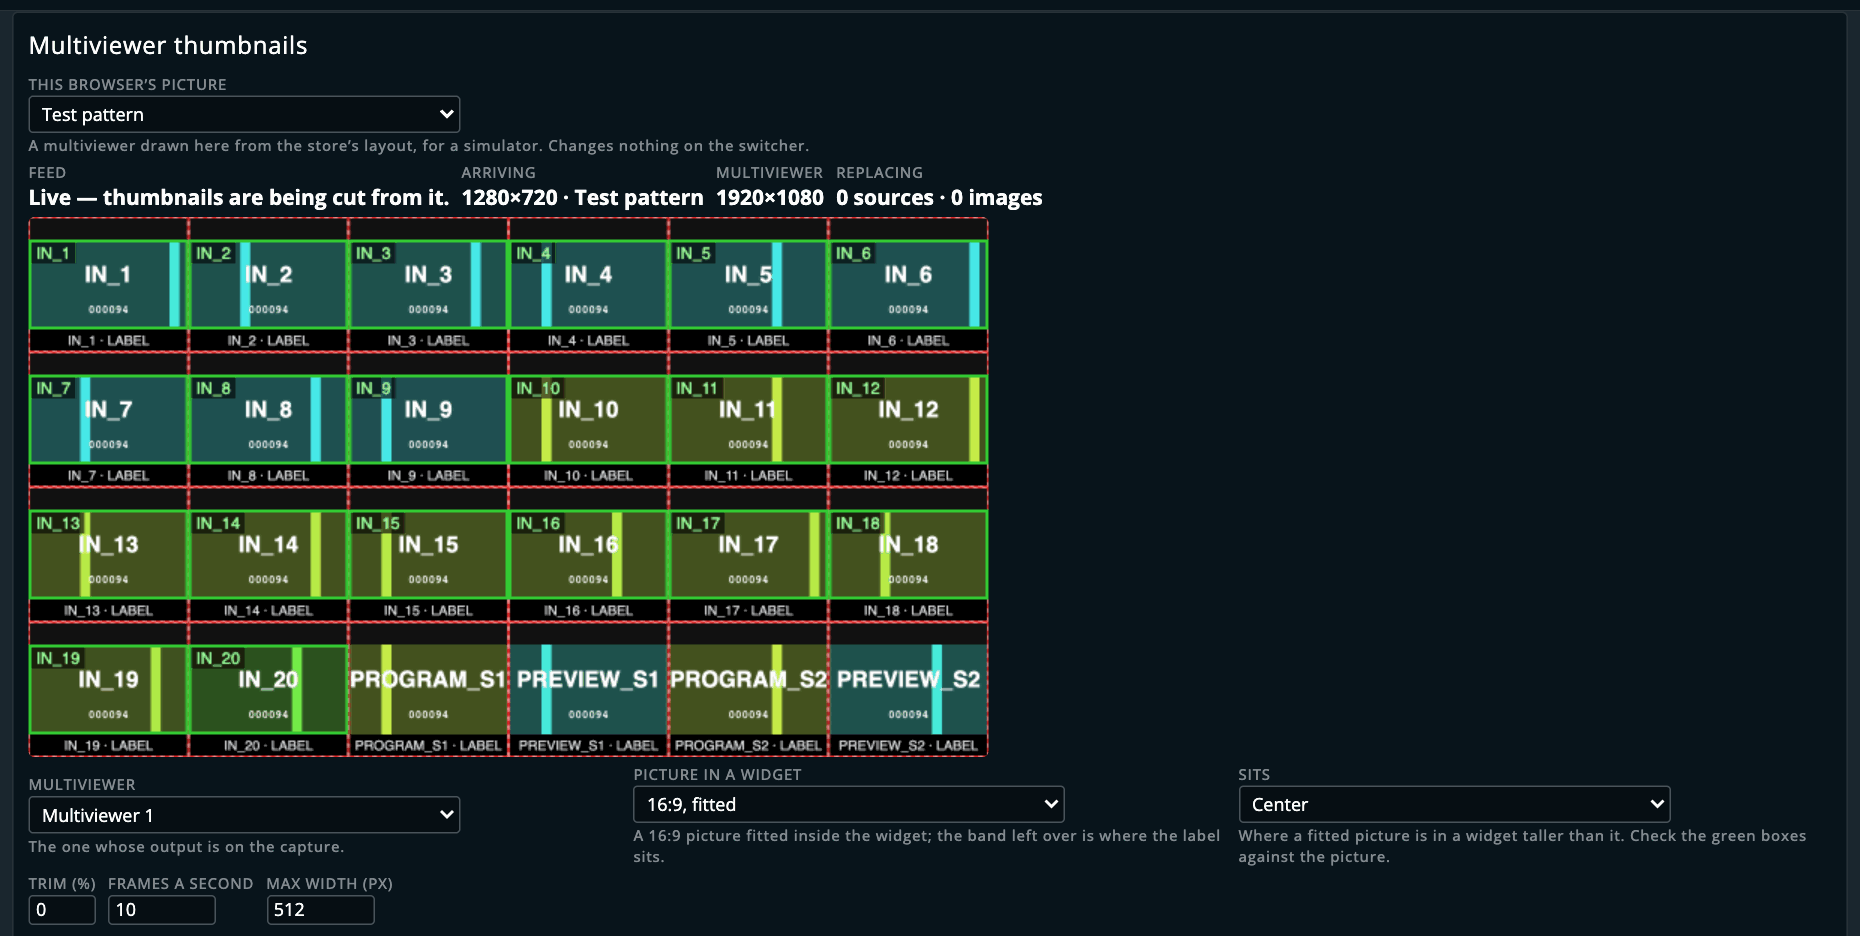The height and width of the screenshot is (936, 1860).
Task: Select the IN_15 thumbnail
Action: tap(428, 554)
